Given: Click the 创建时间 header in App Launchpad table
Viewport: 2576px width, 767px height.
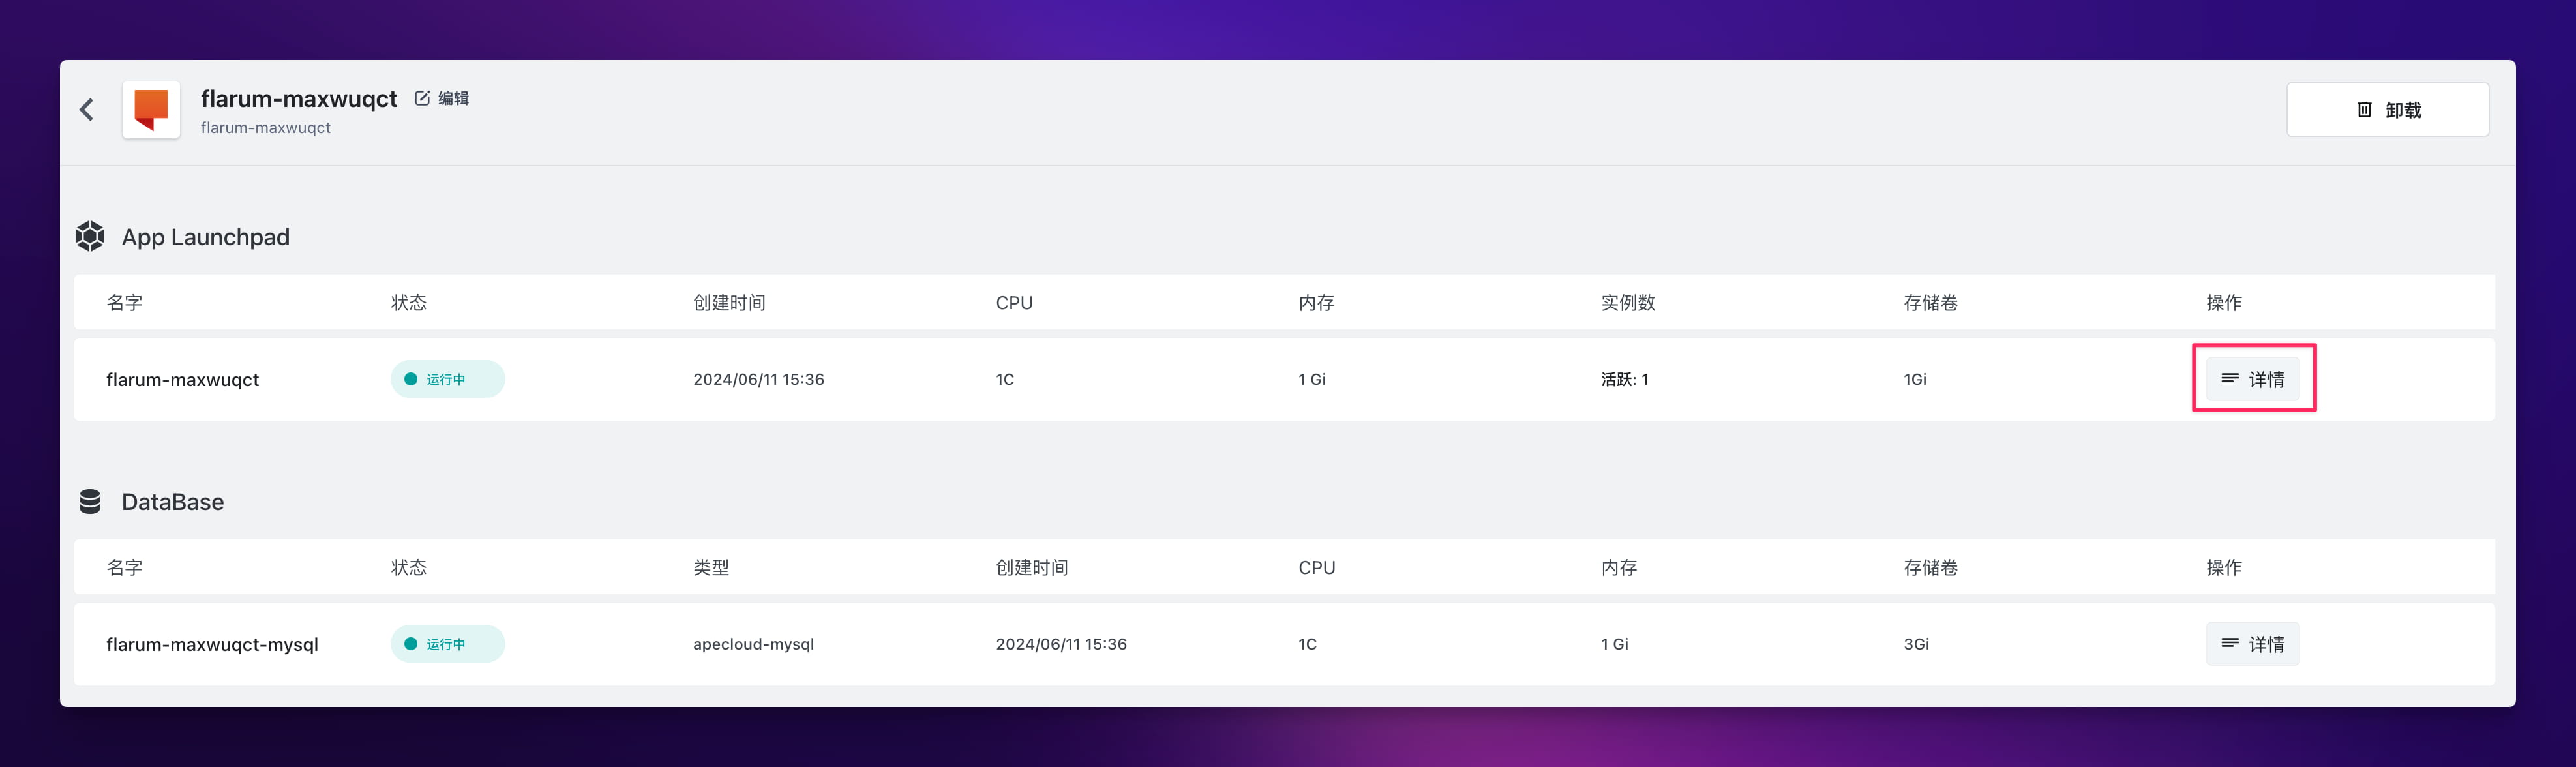Looking at the screenshot, I should [729, 303].
